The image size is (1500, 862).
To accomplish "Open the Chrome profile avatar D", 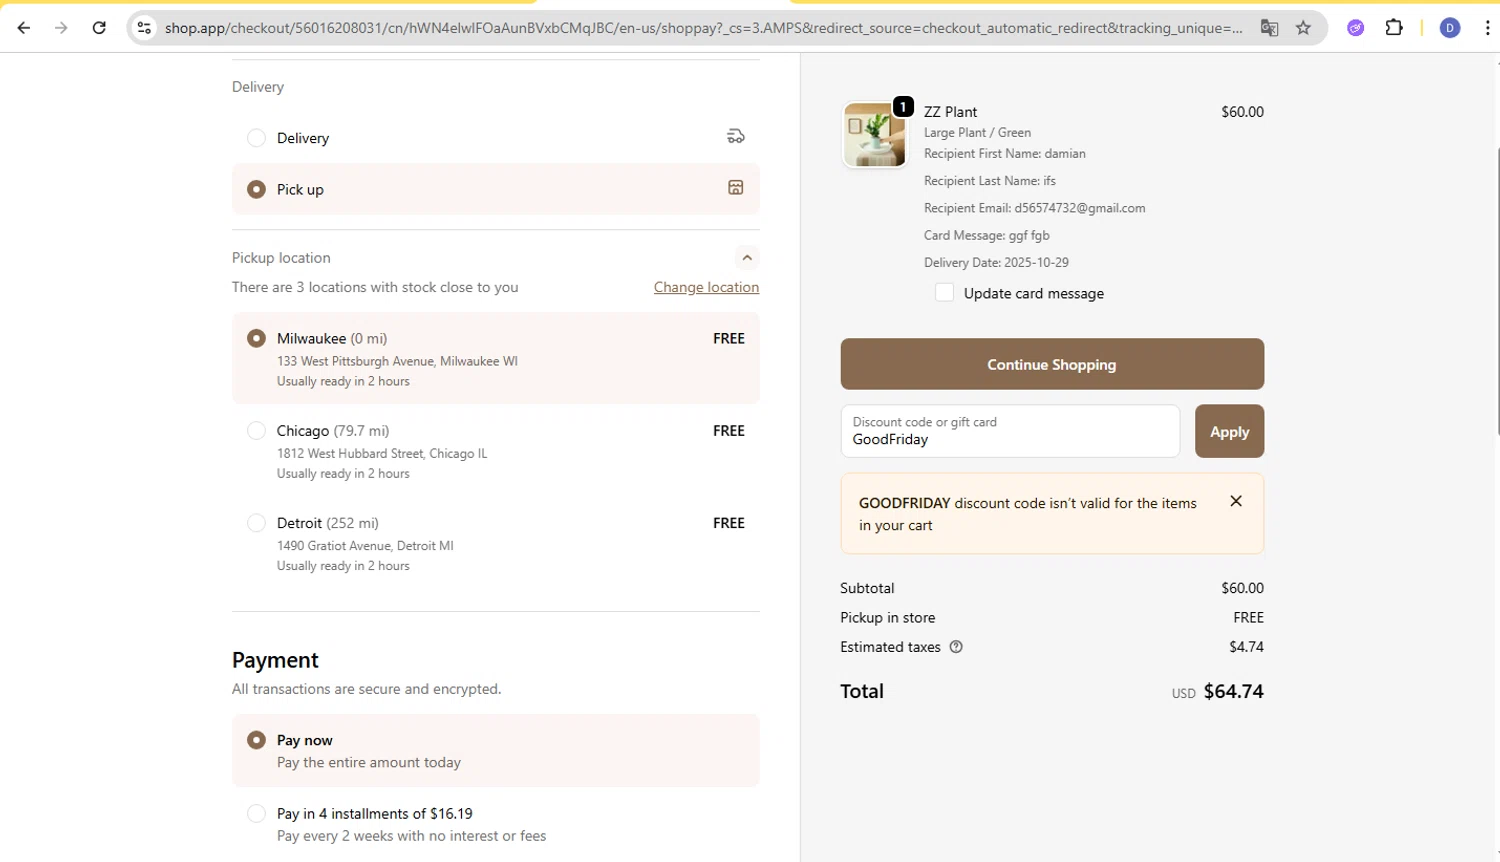I will [x=1450, y=28].
